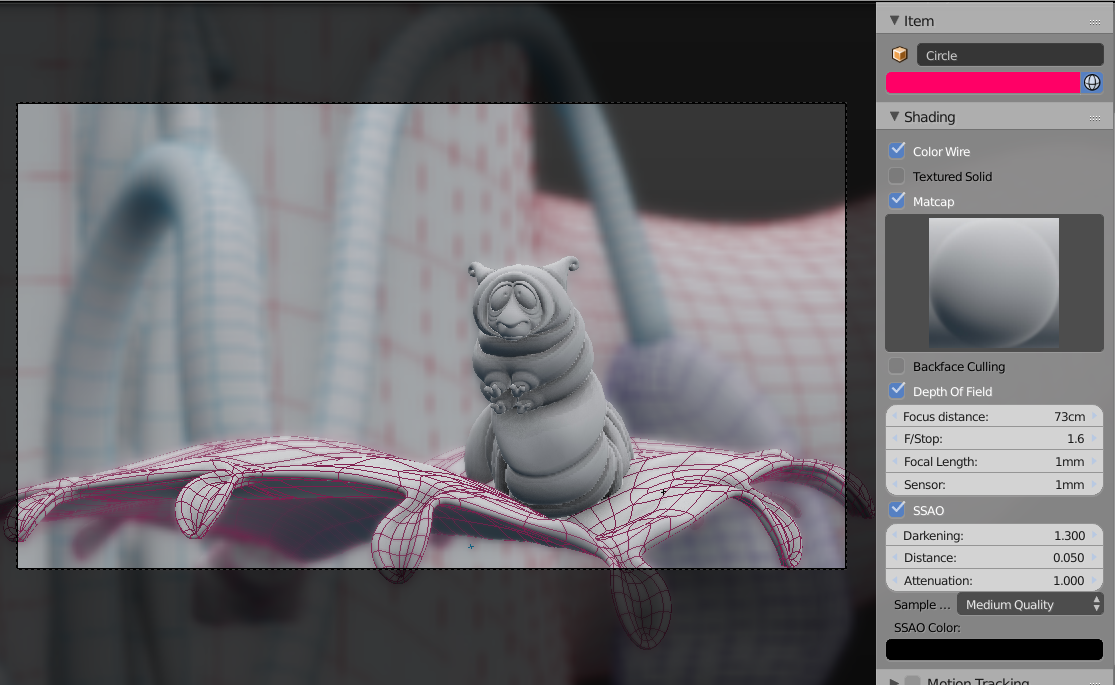Click the orange object cube icon
Viewport: 1115px width, 685px height.
(900, 55)
